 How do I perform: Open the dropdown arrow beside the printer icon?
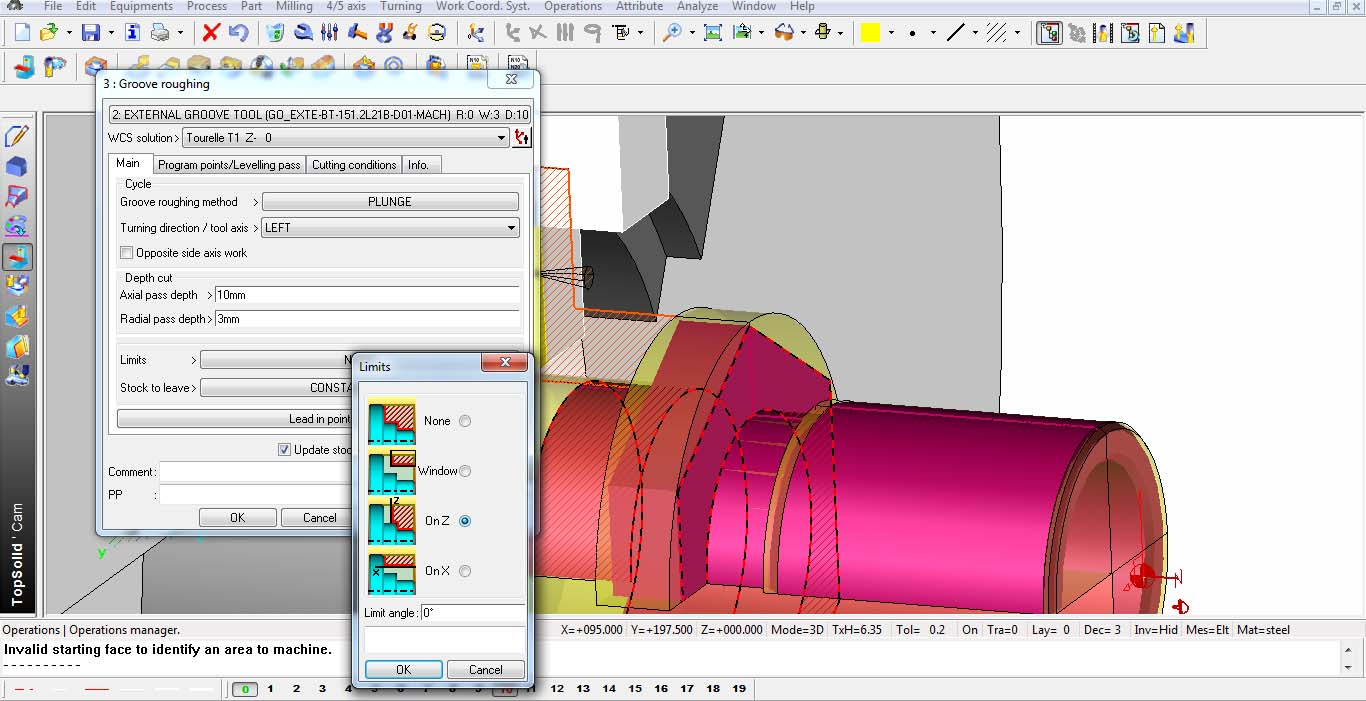click(x=179, y=33)
